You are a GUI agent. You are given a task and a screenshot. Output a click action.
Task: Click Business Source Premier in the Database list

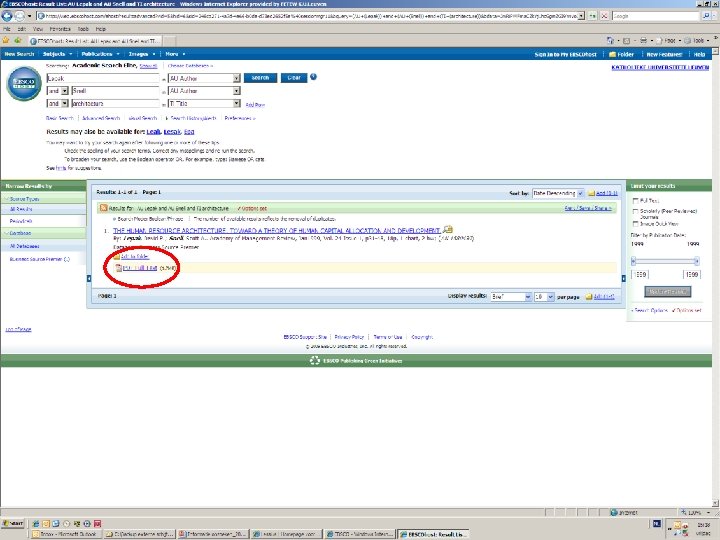tap(39, 259)
